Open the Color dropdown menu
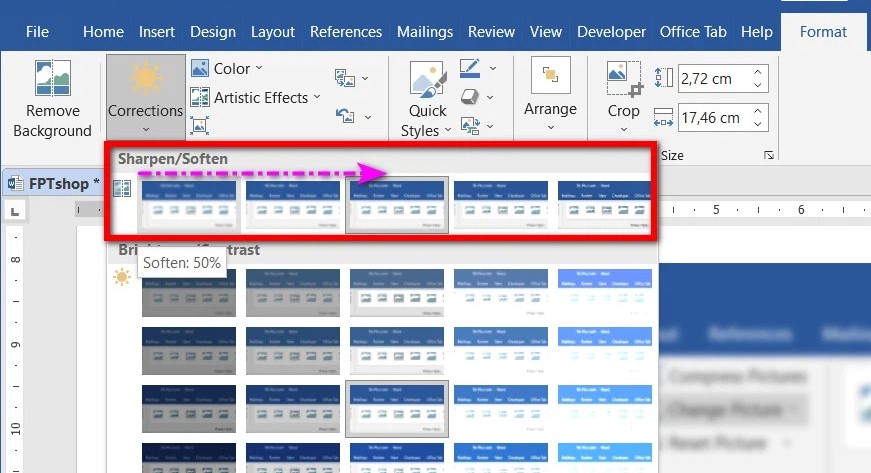 pos(227,69)
